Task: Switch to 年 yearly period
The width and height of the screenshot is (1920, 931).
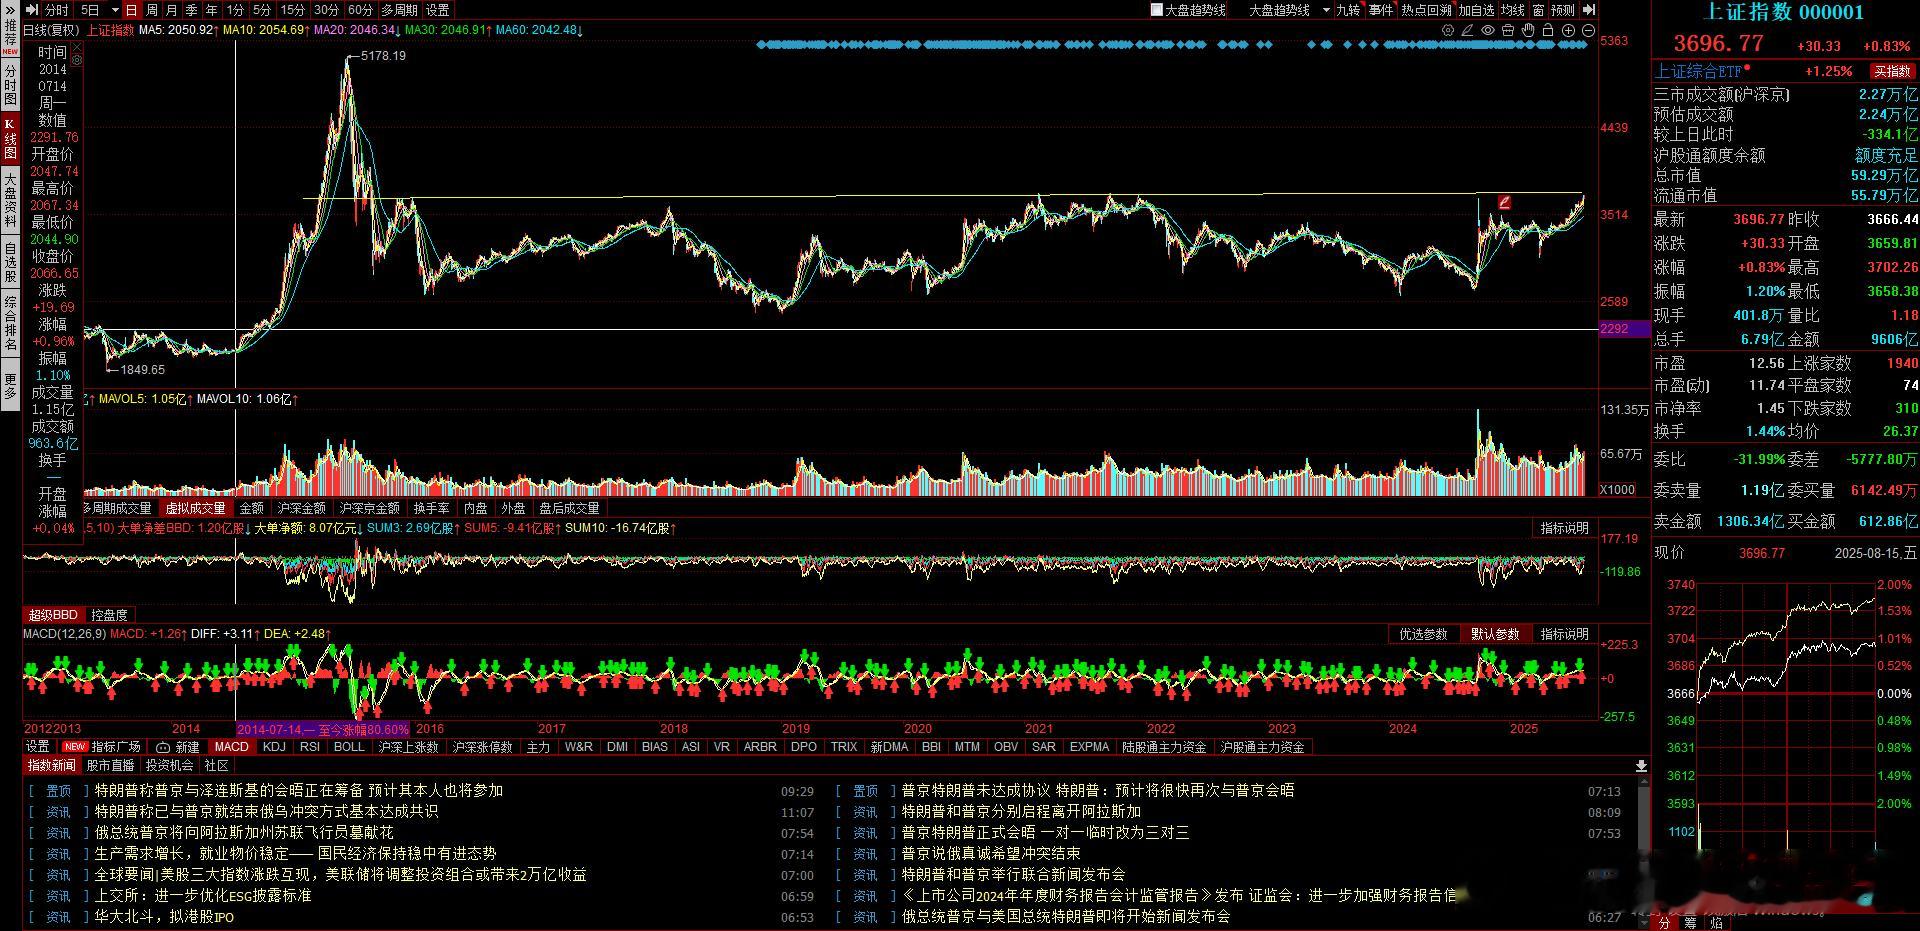Action: click(x=211, y=10)
